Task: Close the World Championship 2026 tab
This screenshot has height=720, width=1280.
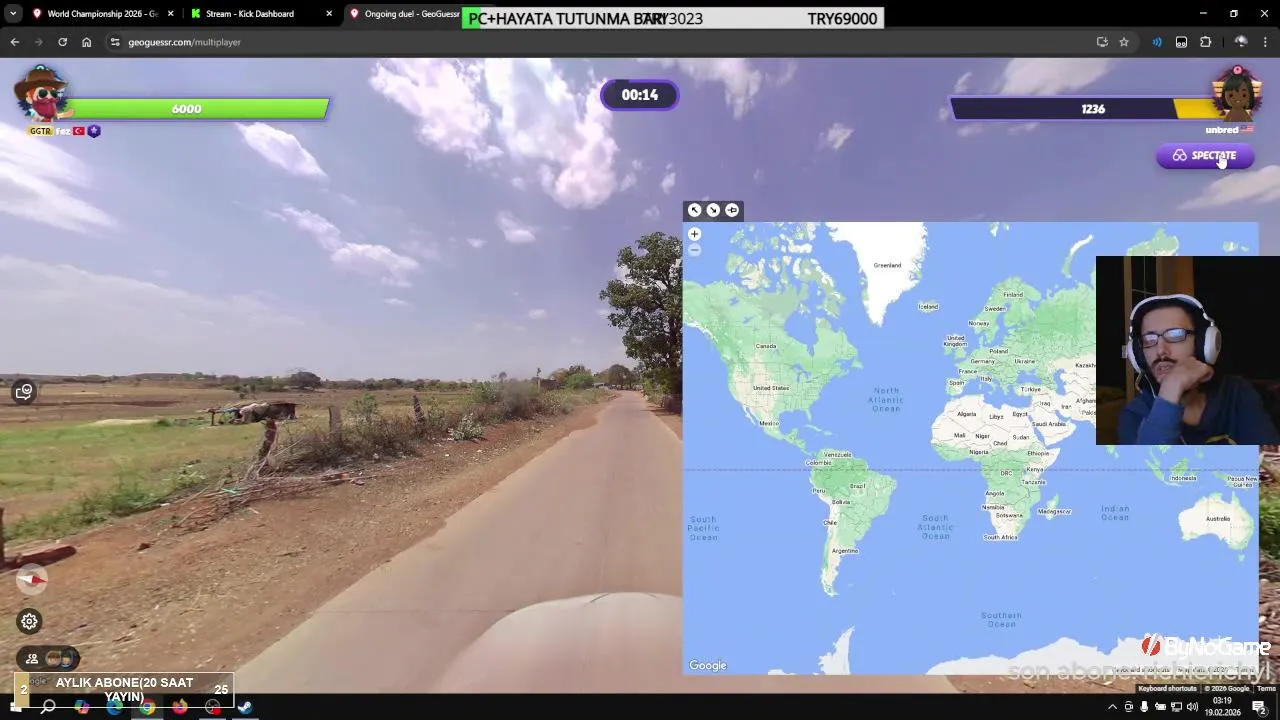Action: click(170, 14)
